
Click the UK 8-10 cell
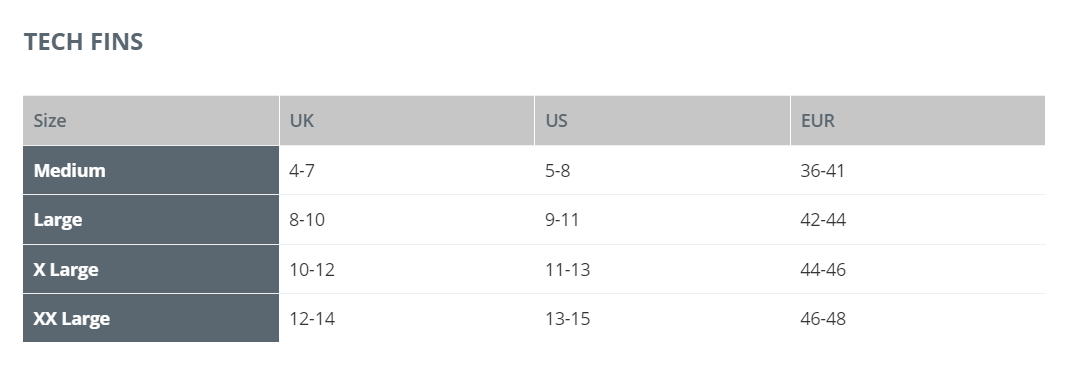(x=407, y=219)
